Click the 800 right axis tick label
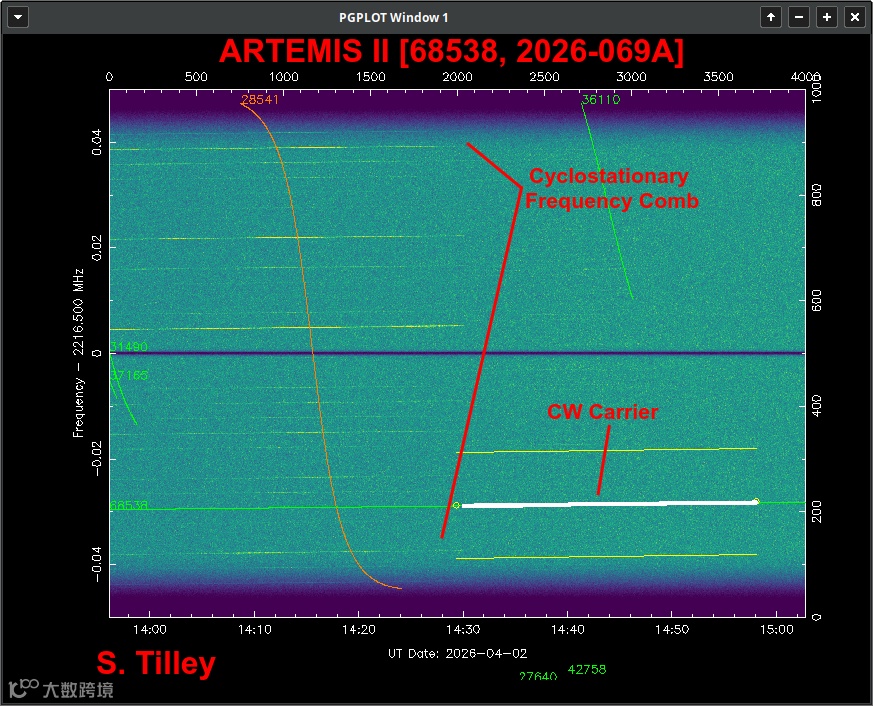The image size is (873, 706). click(x=816, y=195)
